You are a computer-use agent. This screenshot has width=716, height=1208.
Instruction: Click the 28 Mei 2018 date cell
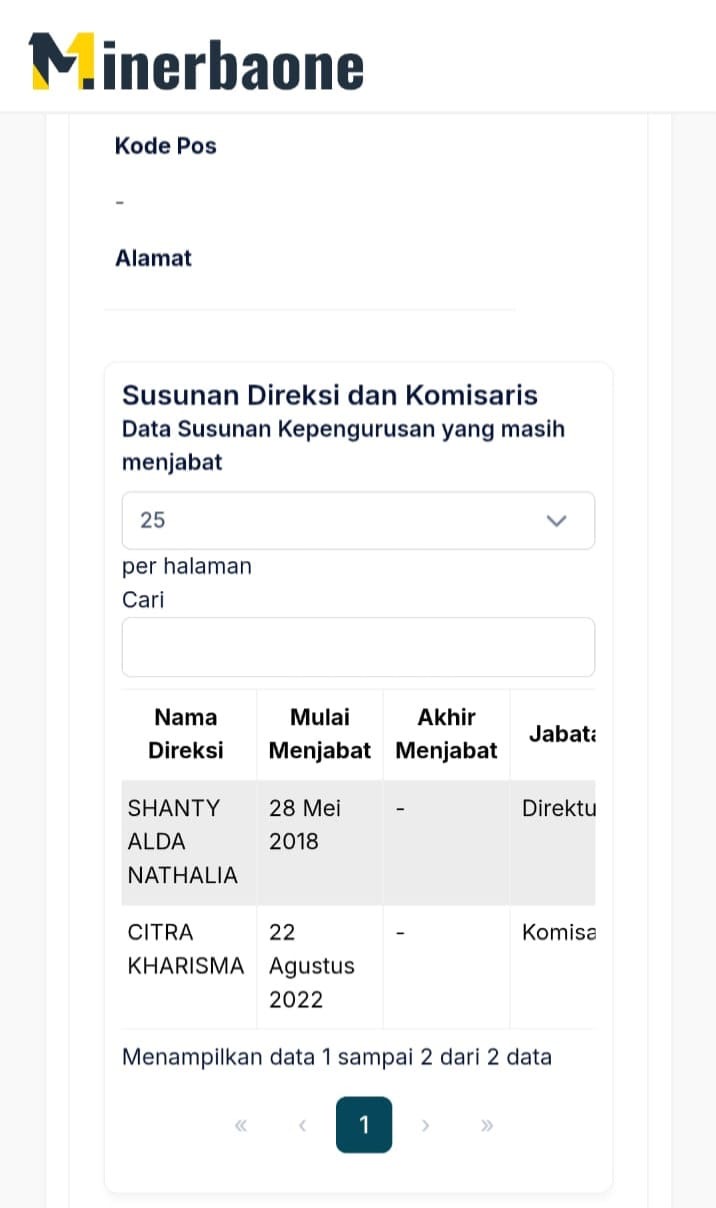(x=306, y=824)
